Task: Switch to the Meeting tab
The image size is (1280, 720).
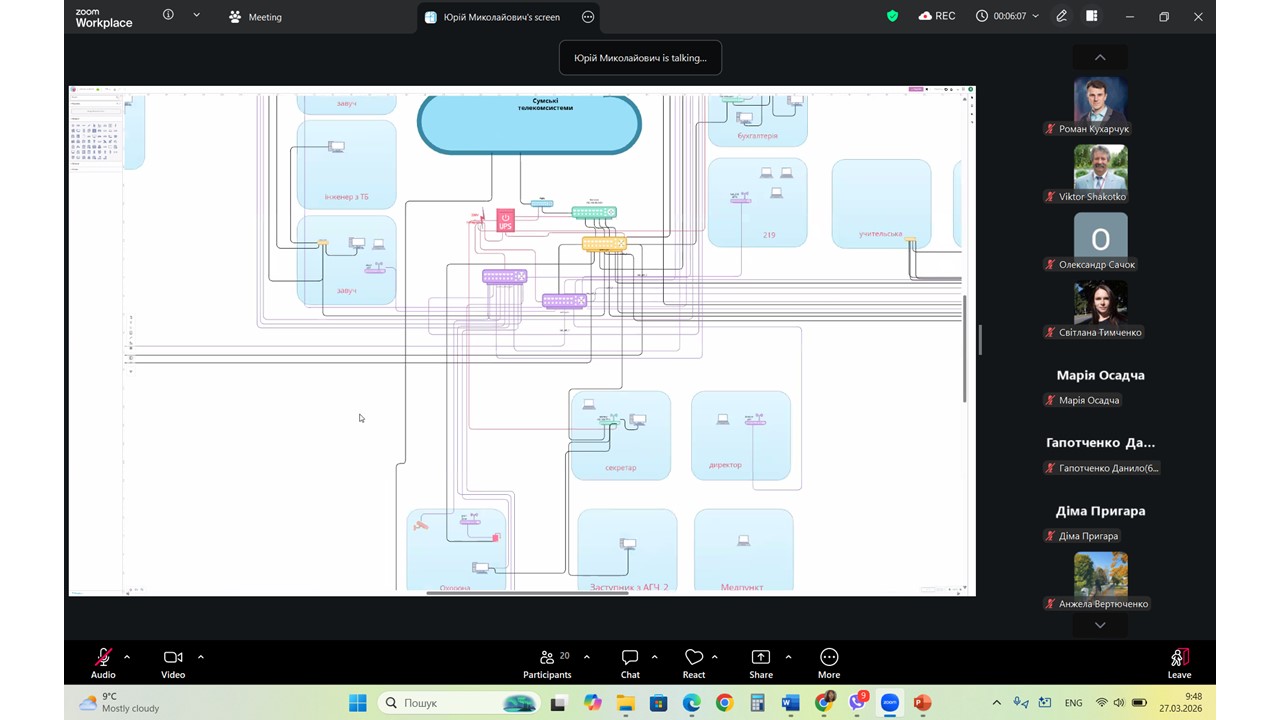Action: pyautogui.click(x=256, y=17)
